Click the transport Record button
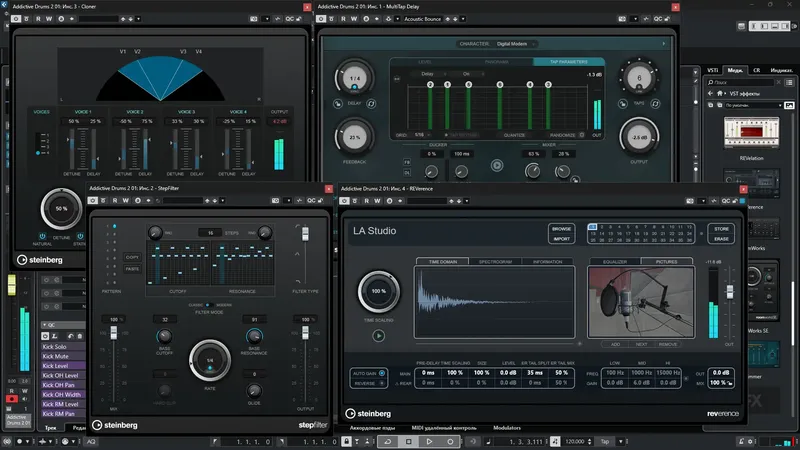Image resolution: width=800 pixels, height=450 pixels. coord(450,441)
